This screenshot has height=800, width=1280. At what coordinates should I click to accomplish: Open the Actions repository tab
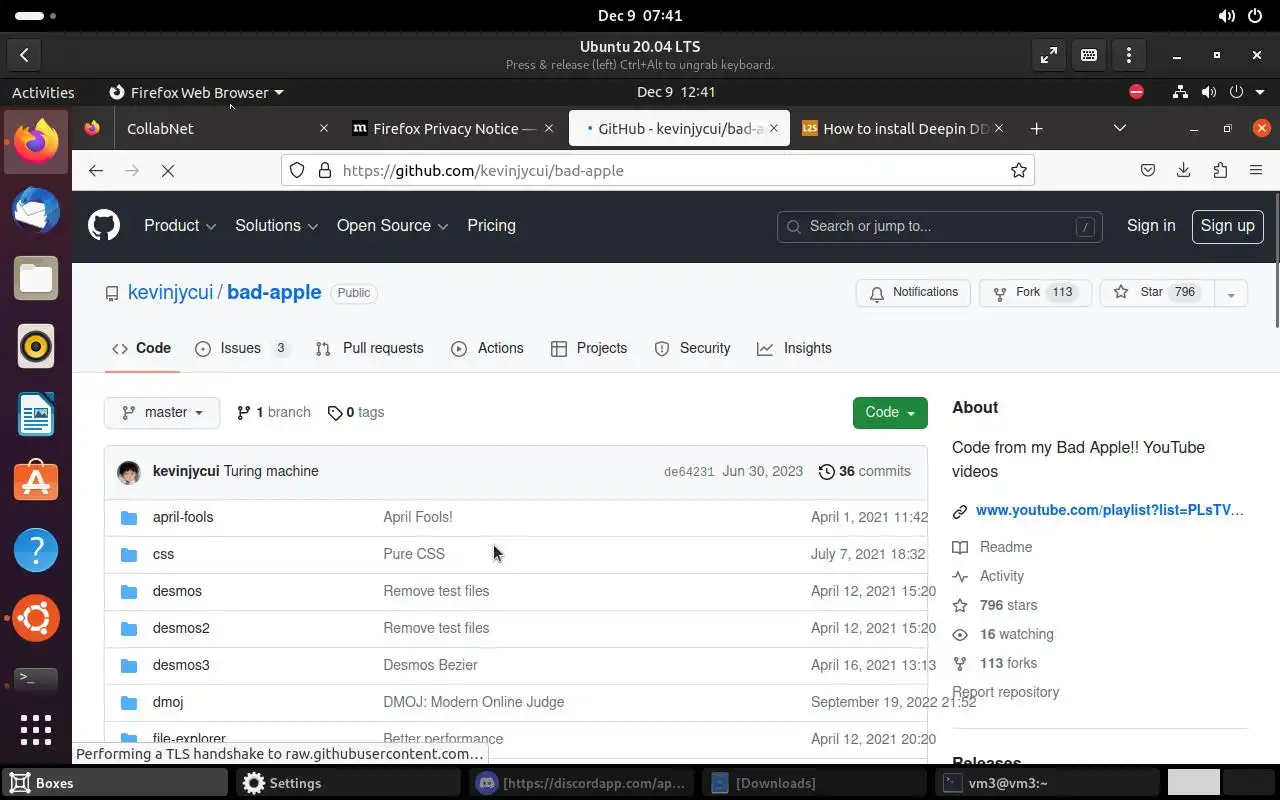(x=488, y=349)
